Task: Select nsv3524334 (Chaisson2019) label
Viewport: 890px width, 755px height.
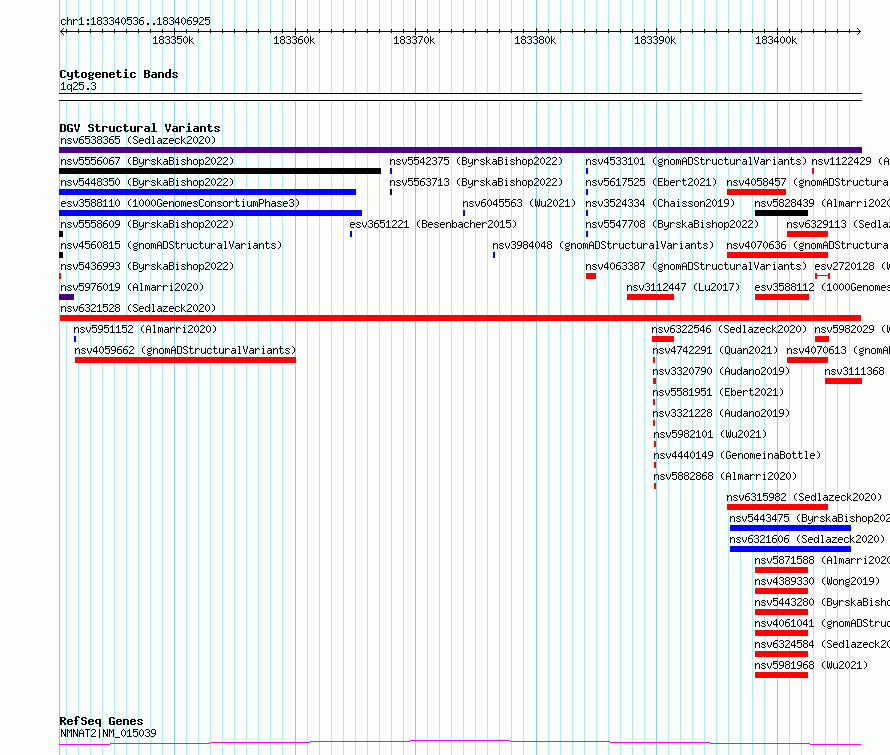Action: [660, 203]
